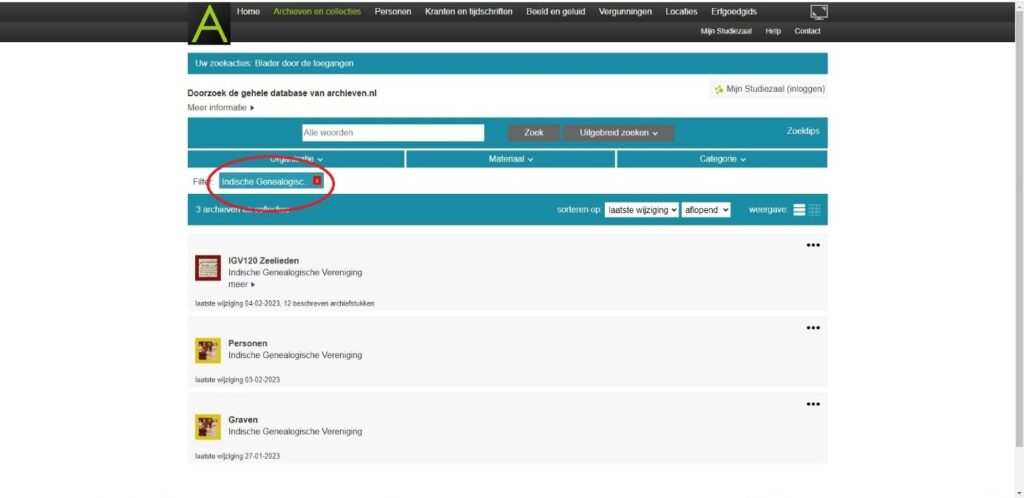1024x498 pixels.
Task: Open IGV120 Zeelieden archive title
Action: tap(263, 260)
